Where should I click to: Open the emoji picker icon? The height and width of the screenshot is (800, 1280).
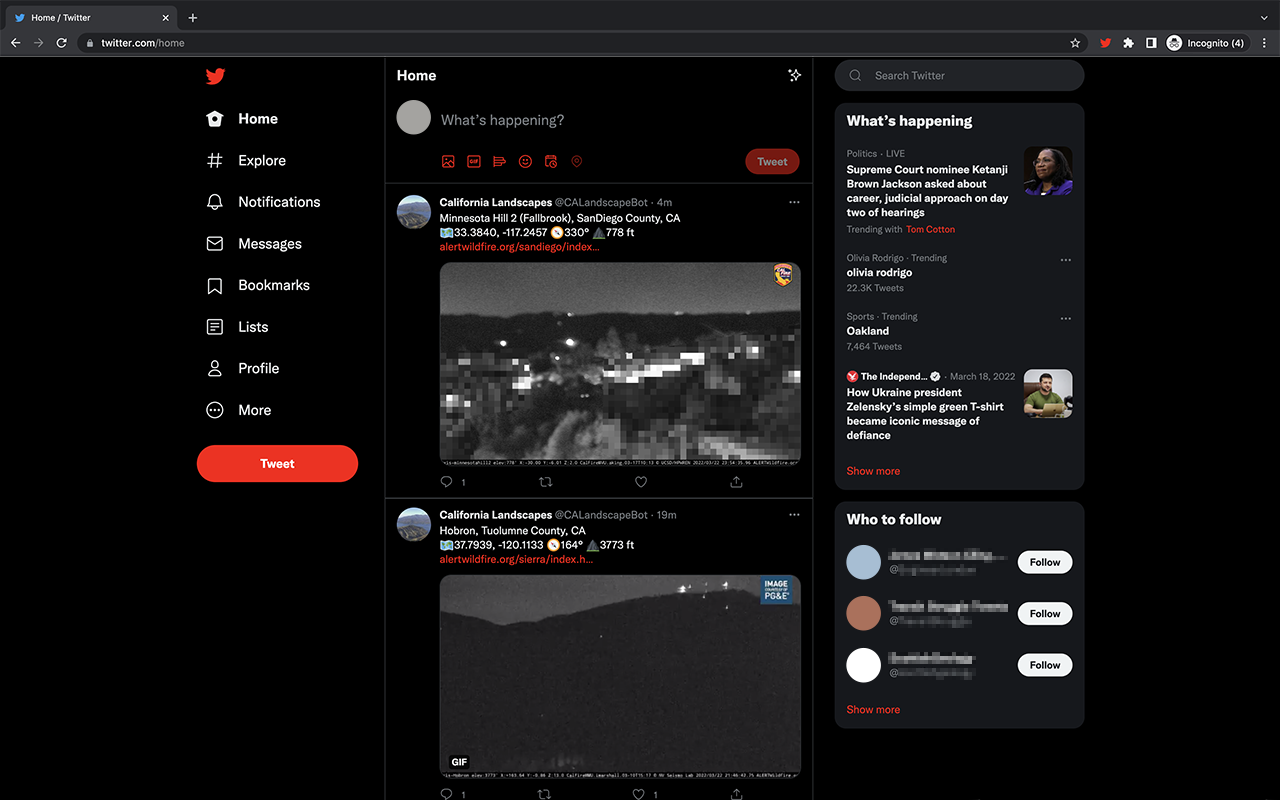(x=525, y=162)
